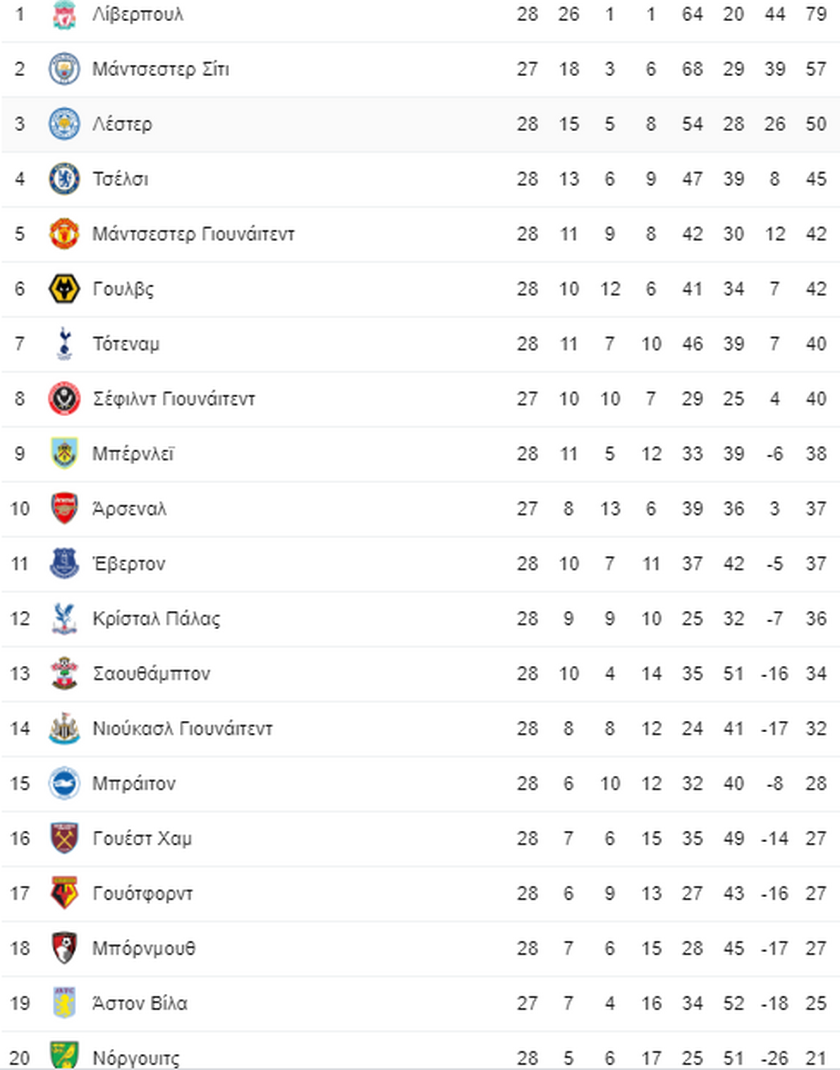Open the Σαουθάμπτον team link
This screenshot has width=840, height=1070.
[151, 674]
